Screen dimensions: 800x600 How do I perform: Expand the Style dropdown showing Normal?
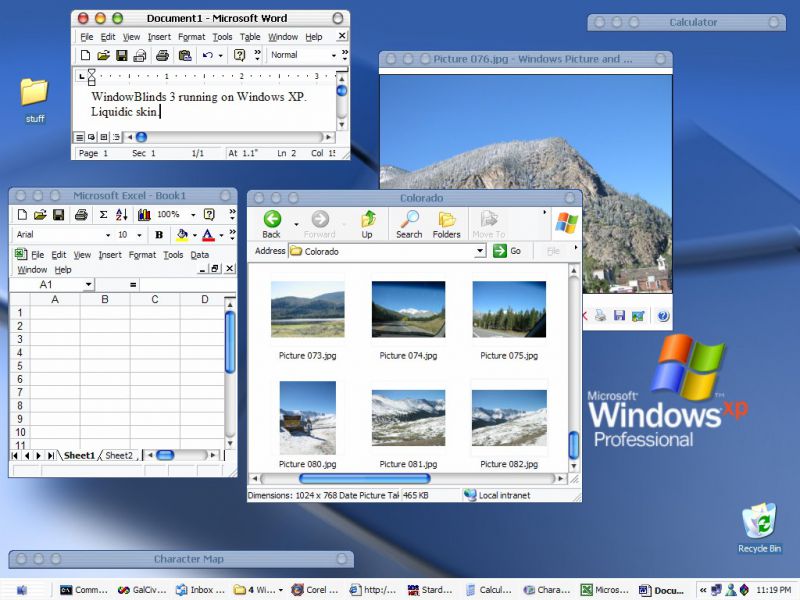(x=335, y=55)
